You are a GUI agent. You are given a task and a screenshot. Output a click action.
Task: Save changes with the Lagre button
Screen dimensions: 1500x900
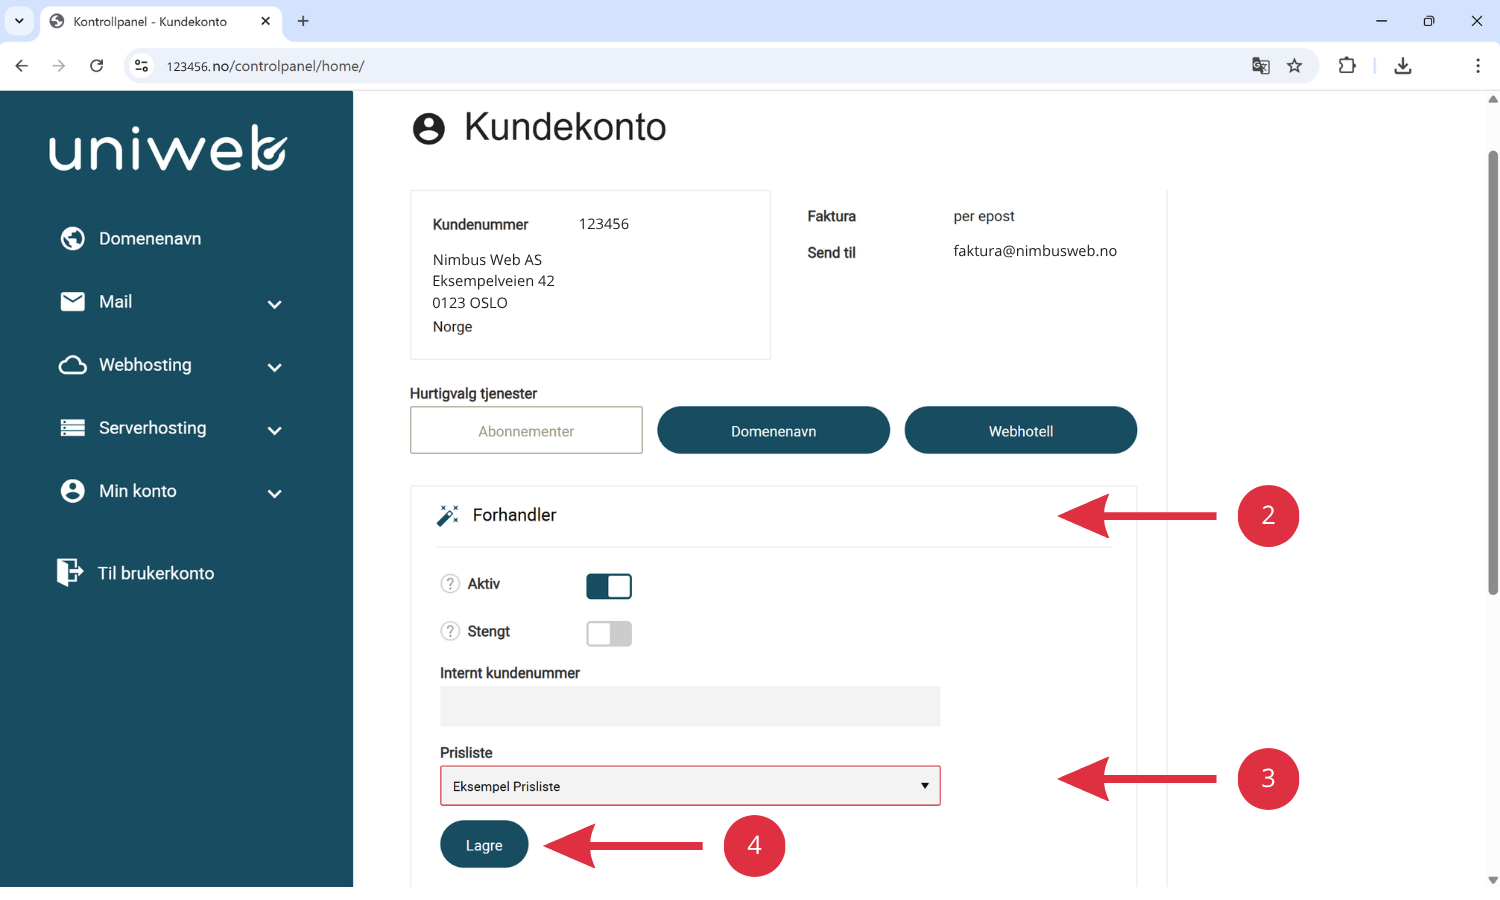coord(484,845)
